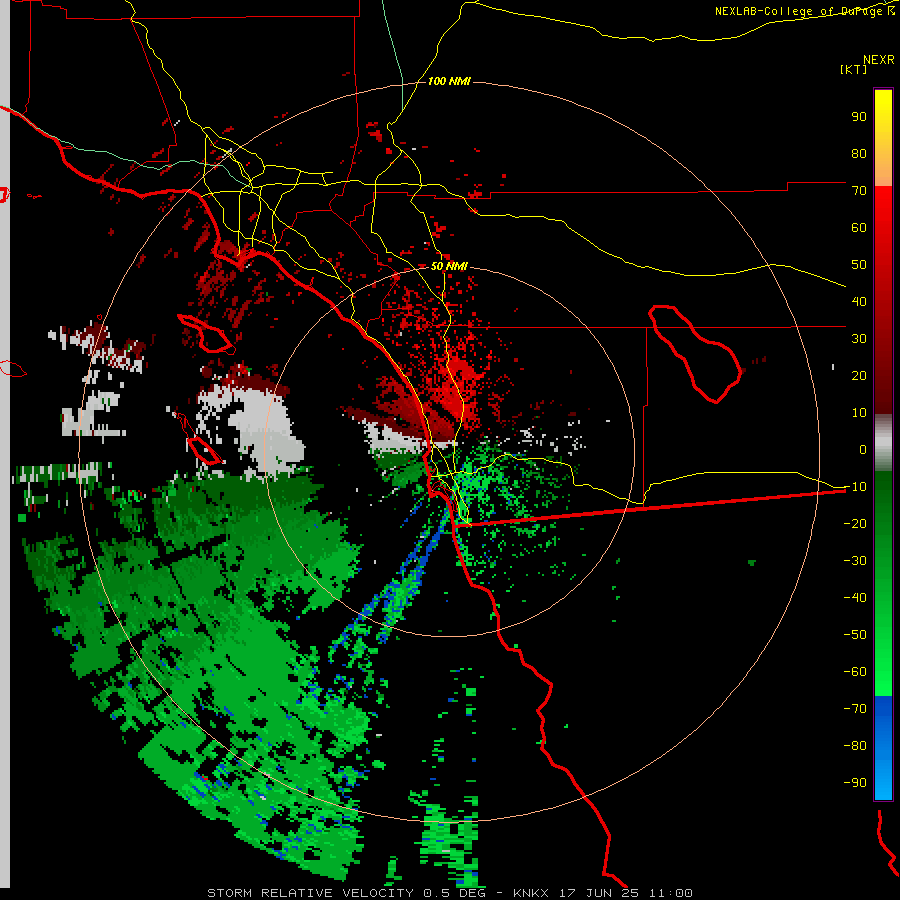Click the -10 value on velocity scale
Screen dimensions: 900x900
pyautogui.click(x=855, y=487)
